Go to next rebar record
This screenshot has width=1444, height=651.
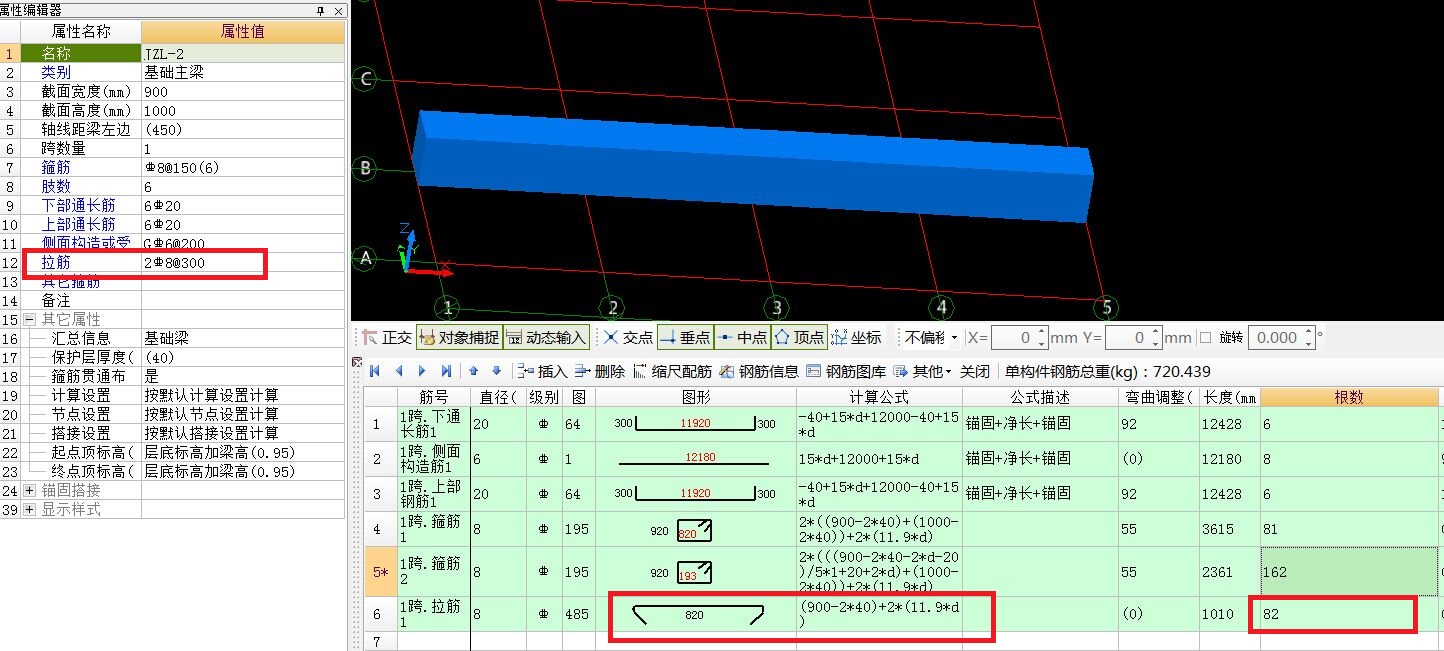point(422,371)
